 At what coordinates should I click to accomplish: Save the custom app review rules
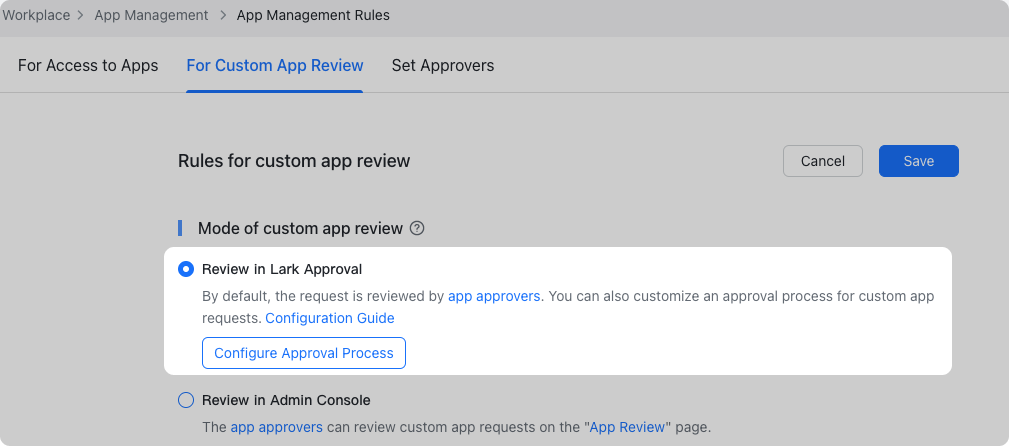(918, 161)
